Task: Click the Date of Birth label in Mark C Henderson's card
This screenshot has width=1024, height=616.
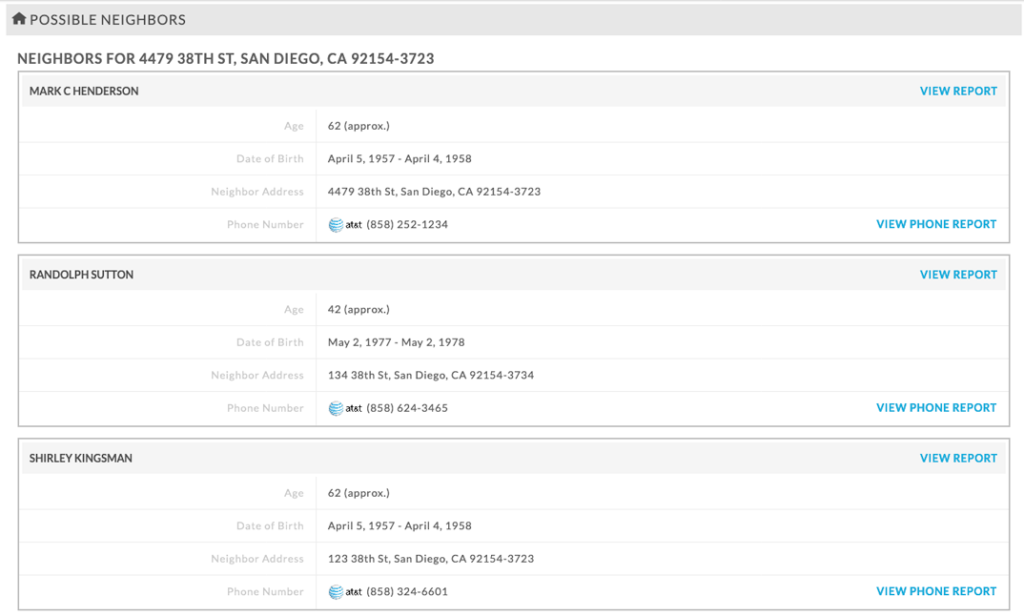Action: point(270,159)
